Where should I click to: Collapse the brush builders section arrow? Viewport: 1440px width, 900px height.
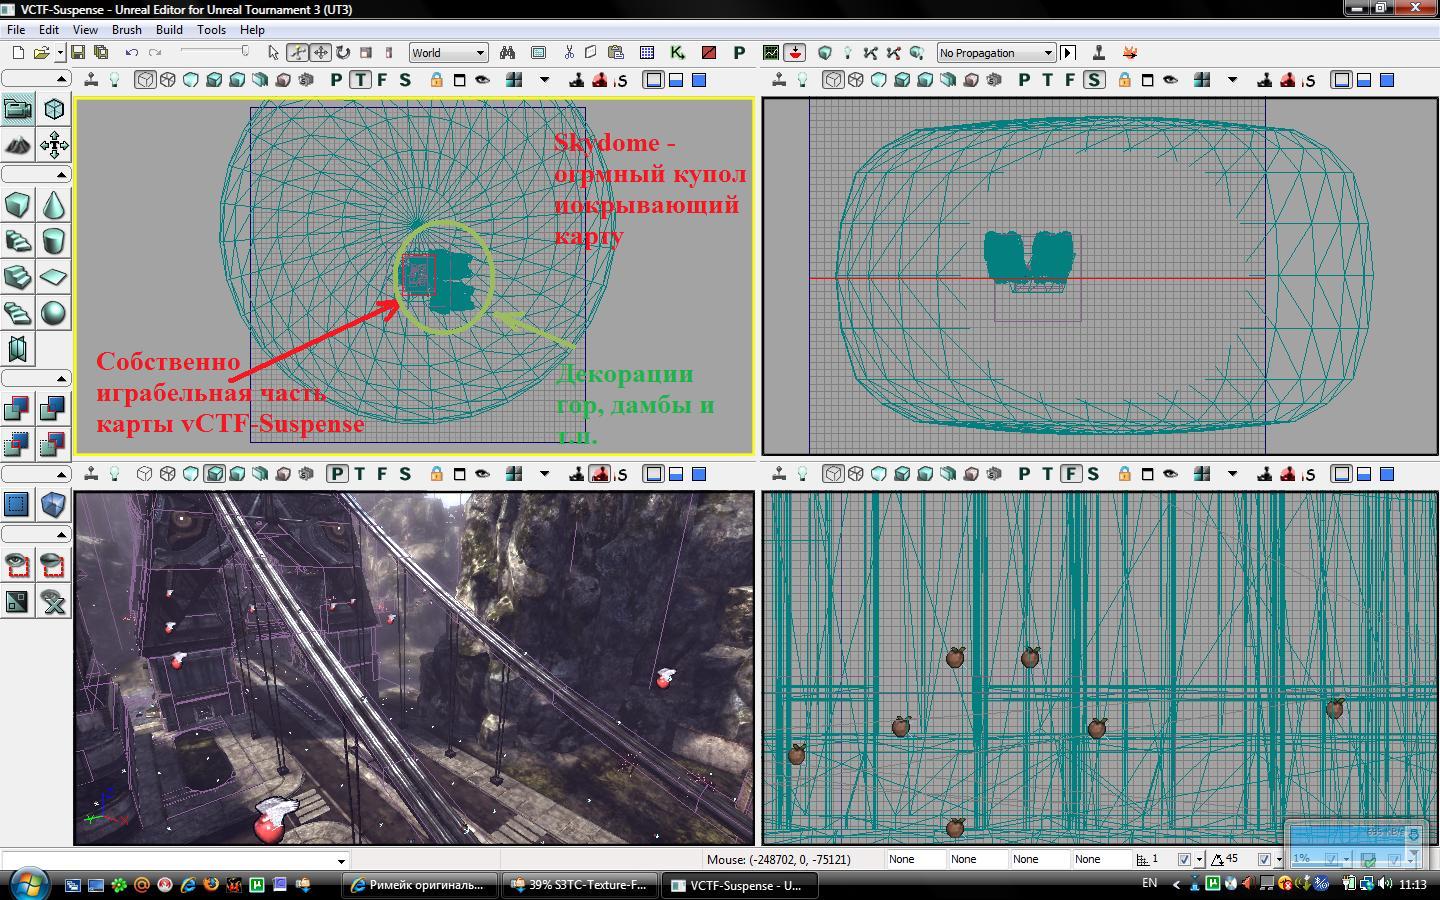click(61, 175)
